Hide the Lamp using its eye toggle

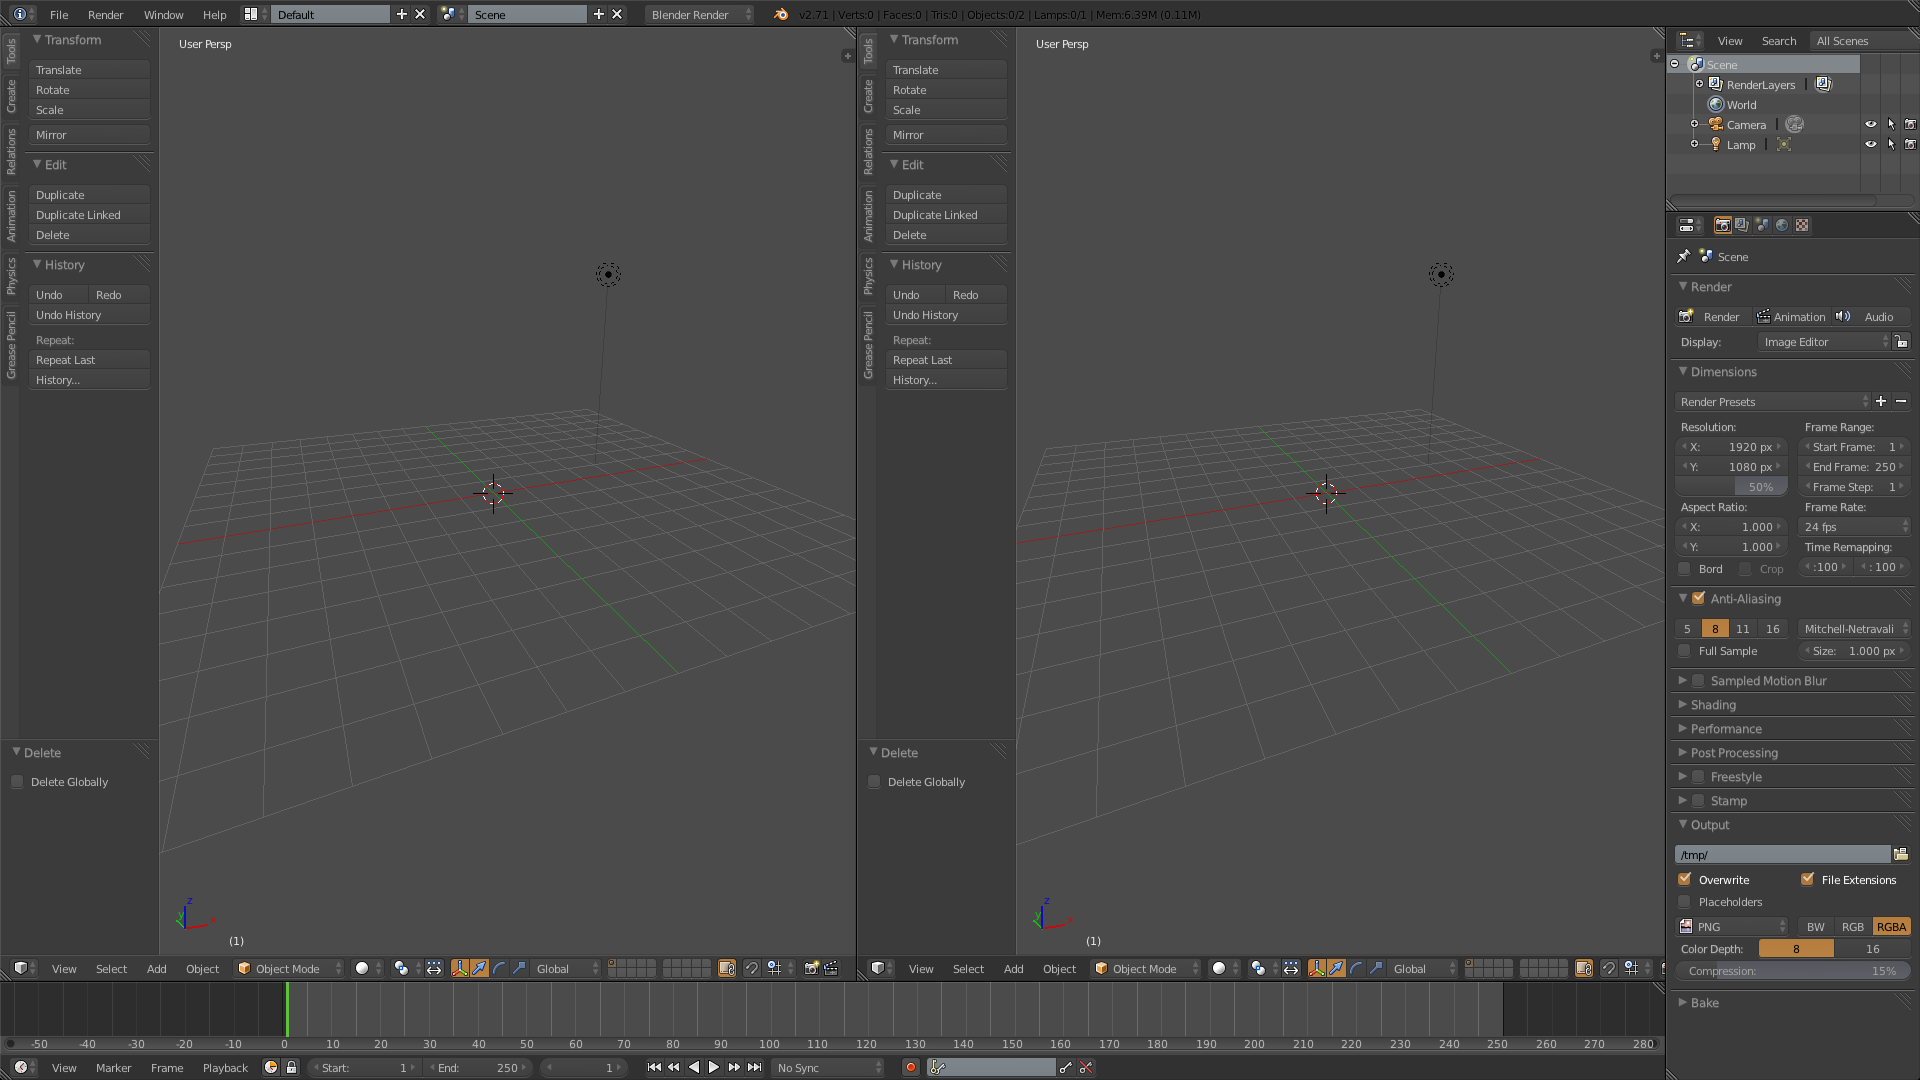pyautogui.click(x=1872, y=144)
